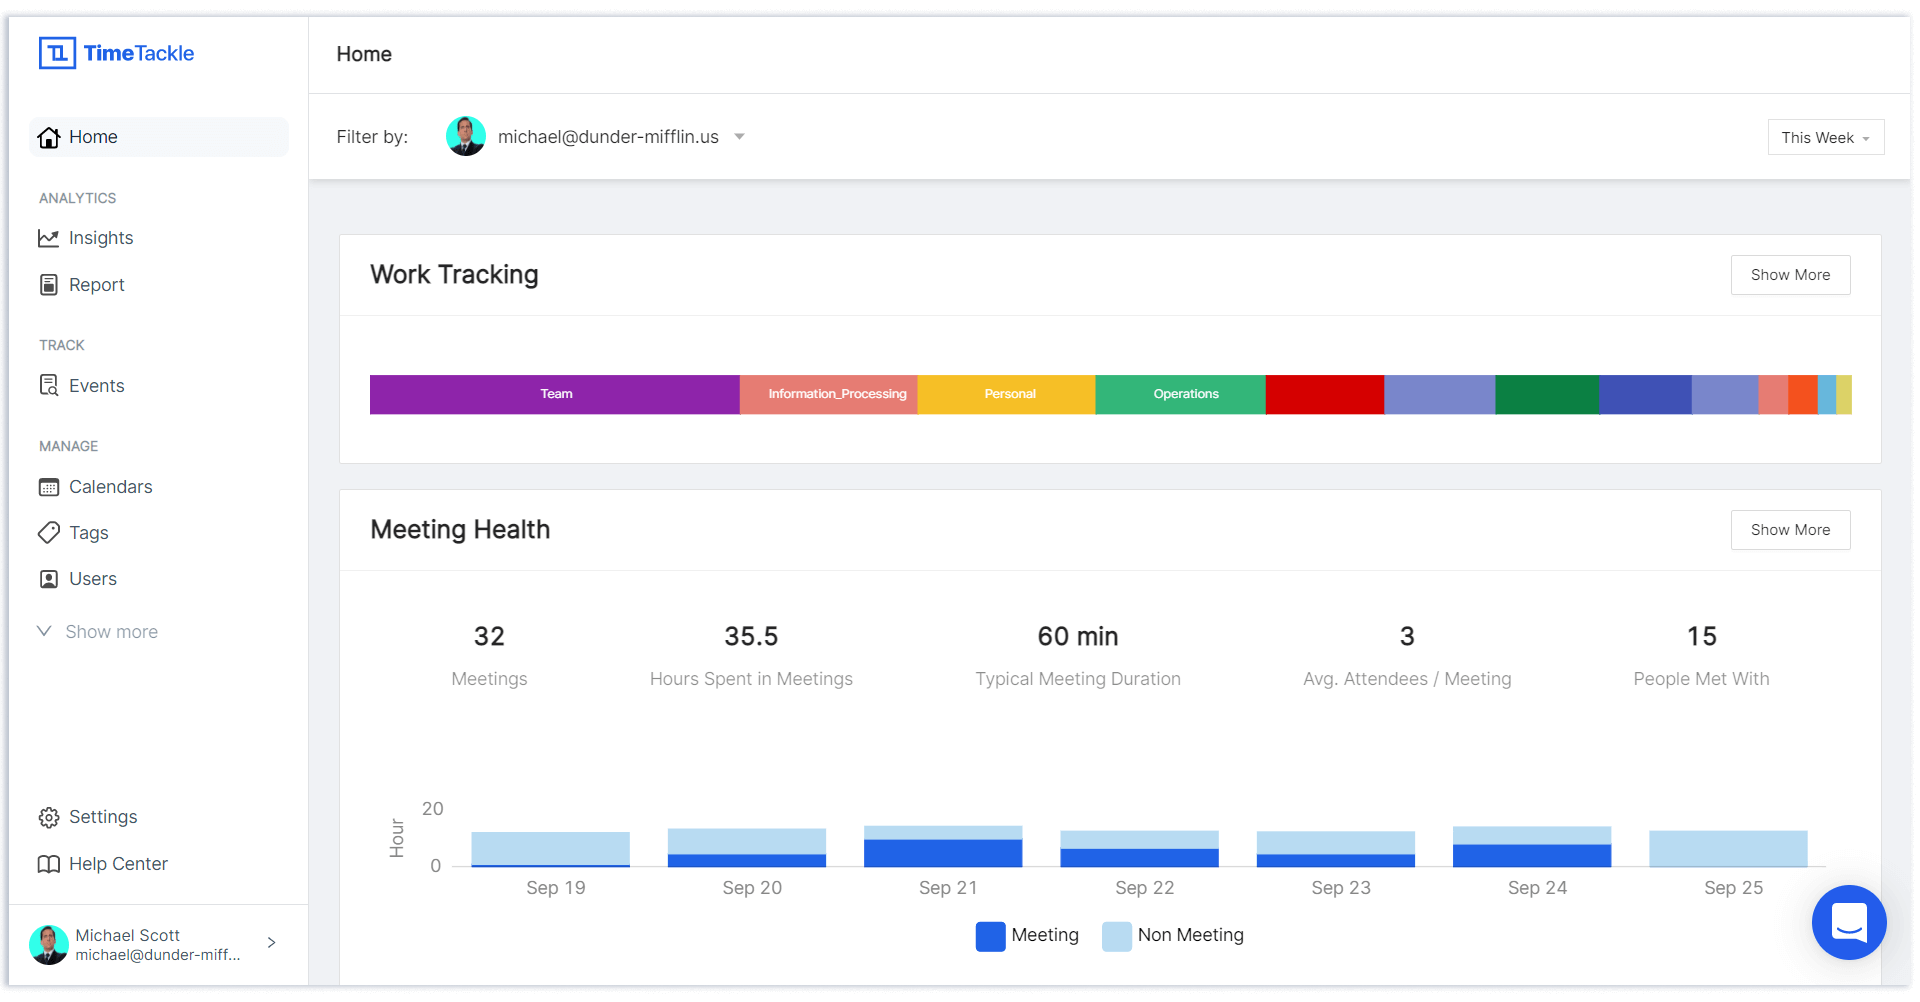Open the Settings gear
1920x1002 pixels.
pos(48,817)
